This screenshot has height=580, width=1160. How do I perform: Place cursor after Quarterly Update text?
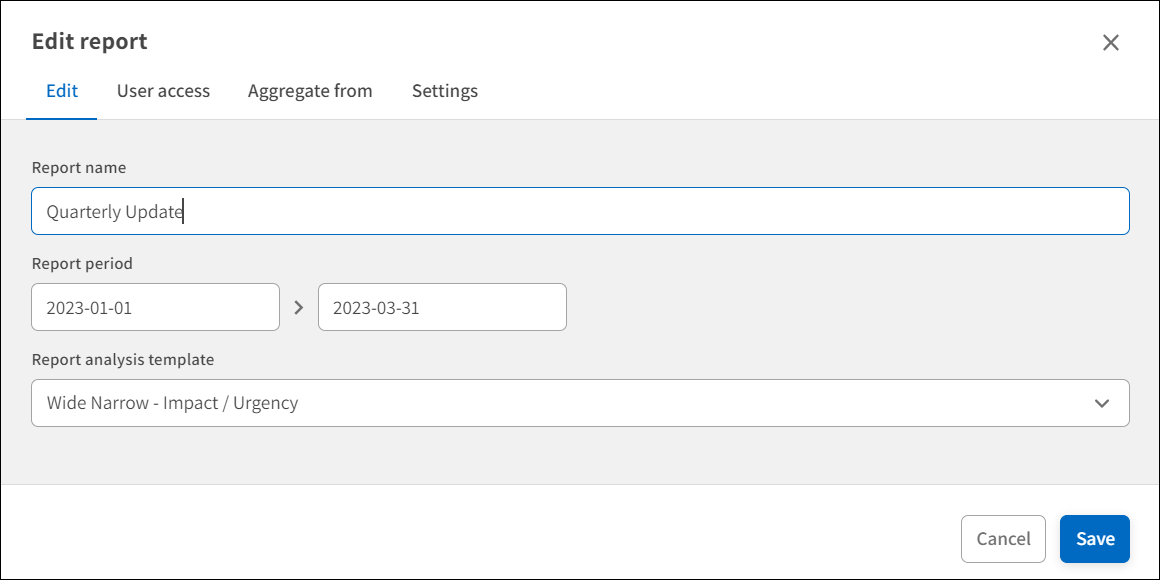click(x=184, y=211)
